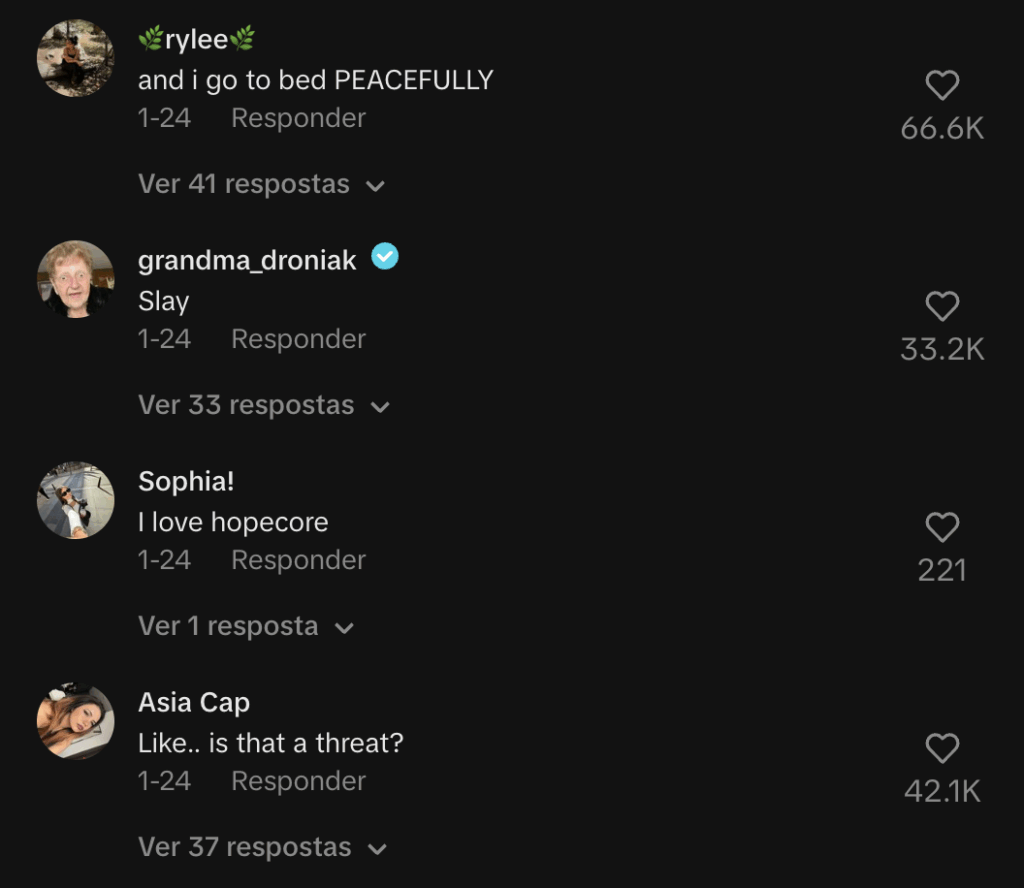Like rylee's PEACEFULLY comment
The height and width of the screenshot is (888, 1024).
[942, 87]
